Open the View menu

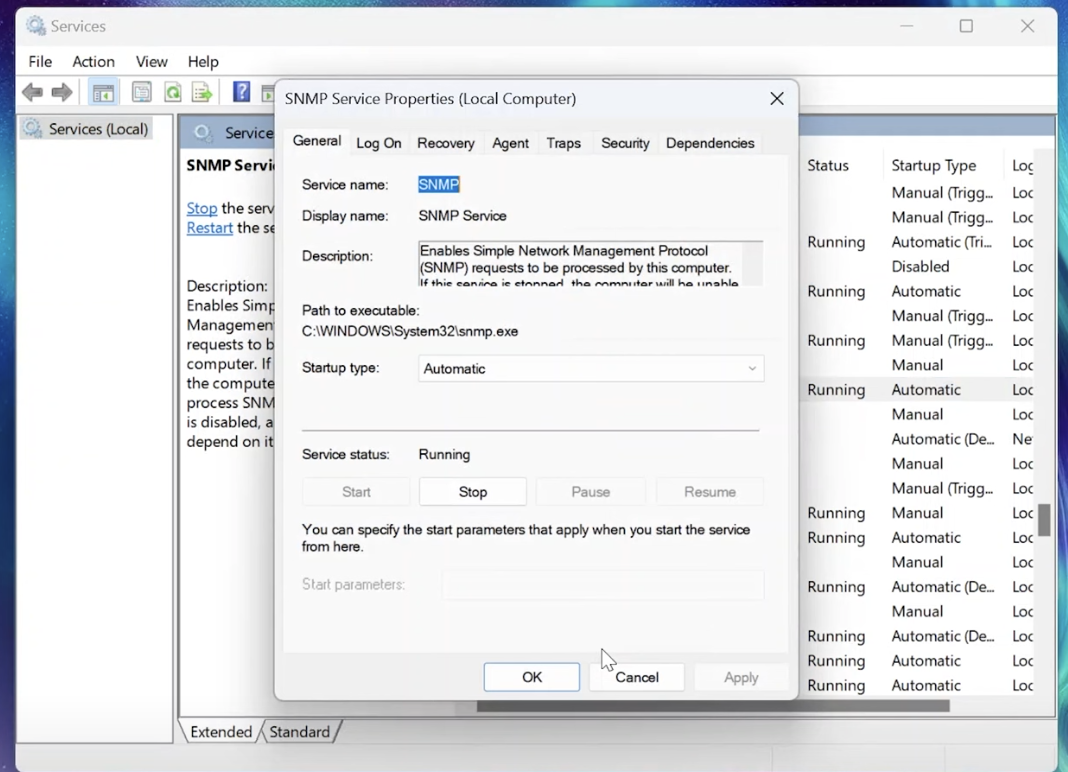point(151,61)
